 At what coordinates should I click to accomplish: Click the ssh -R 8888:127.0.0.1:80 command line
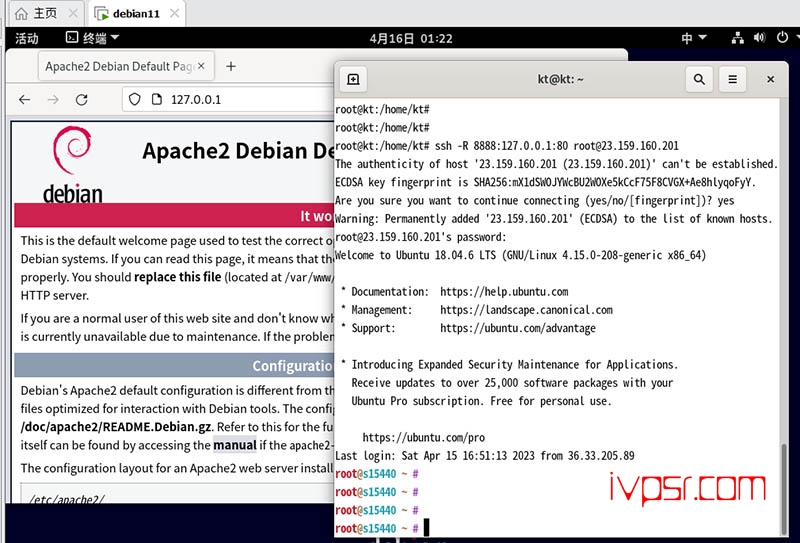click(x=507, y=146)
